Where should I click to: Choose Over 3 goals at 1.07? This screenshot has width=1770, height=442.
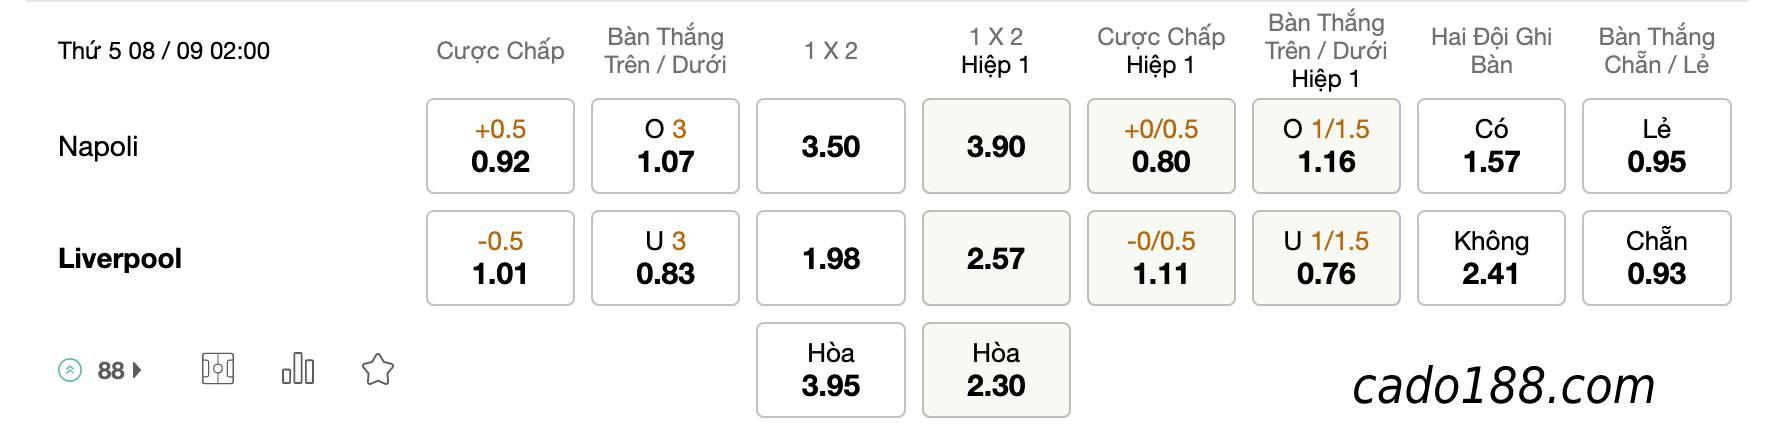click(x=665, y=146)
